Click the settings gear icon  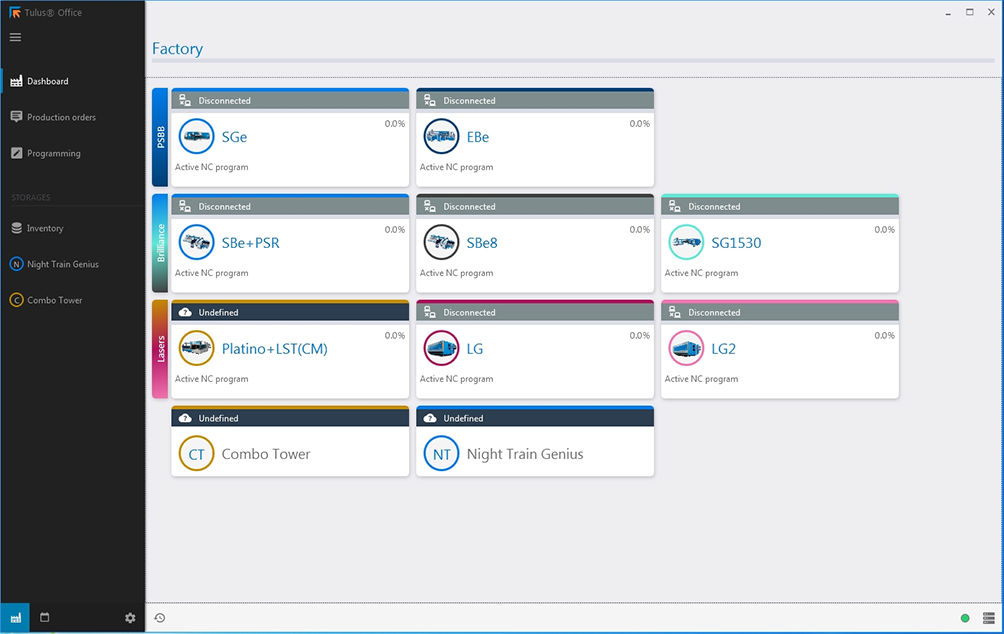pyautogui.click(x=130, y=618)
